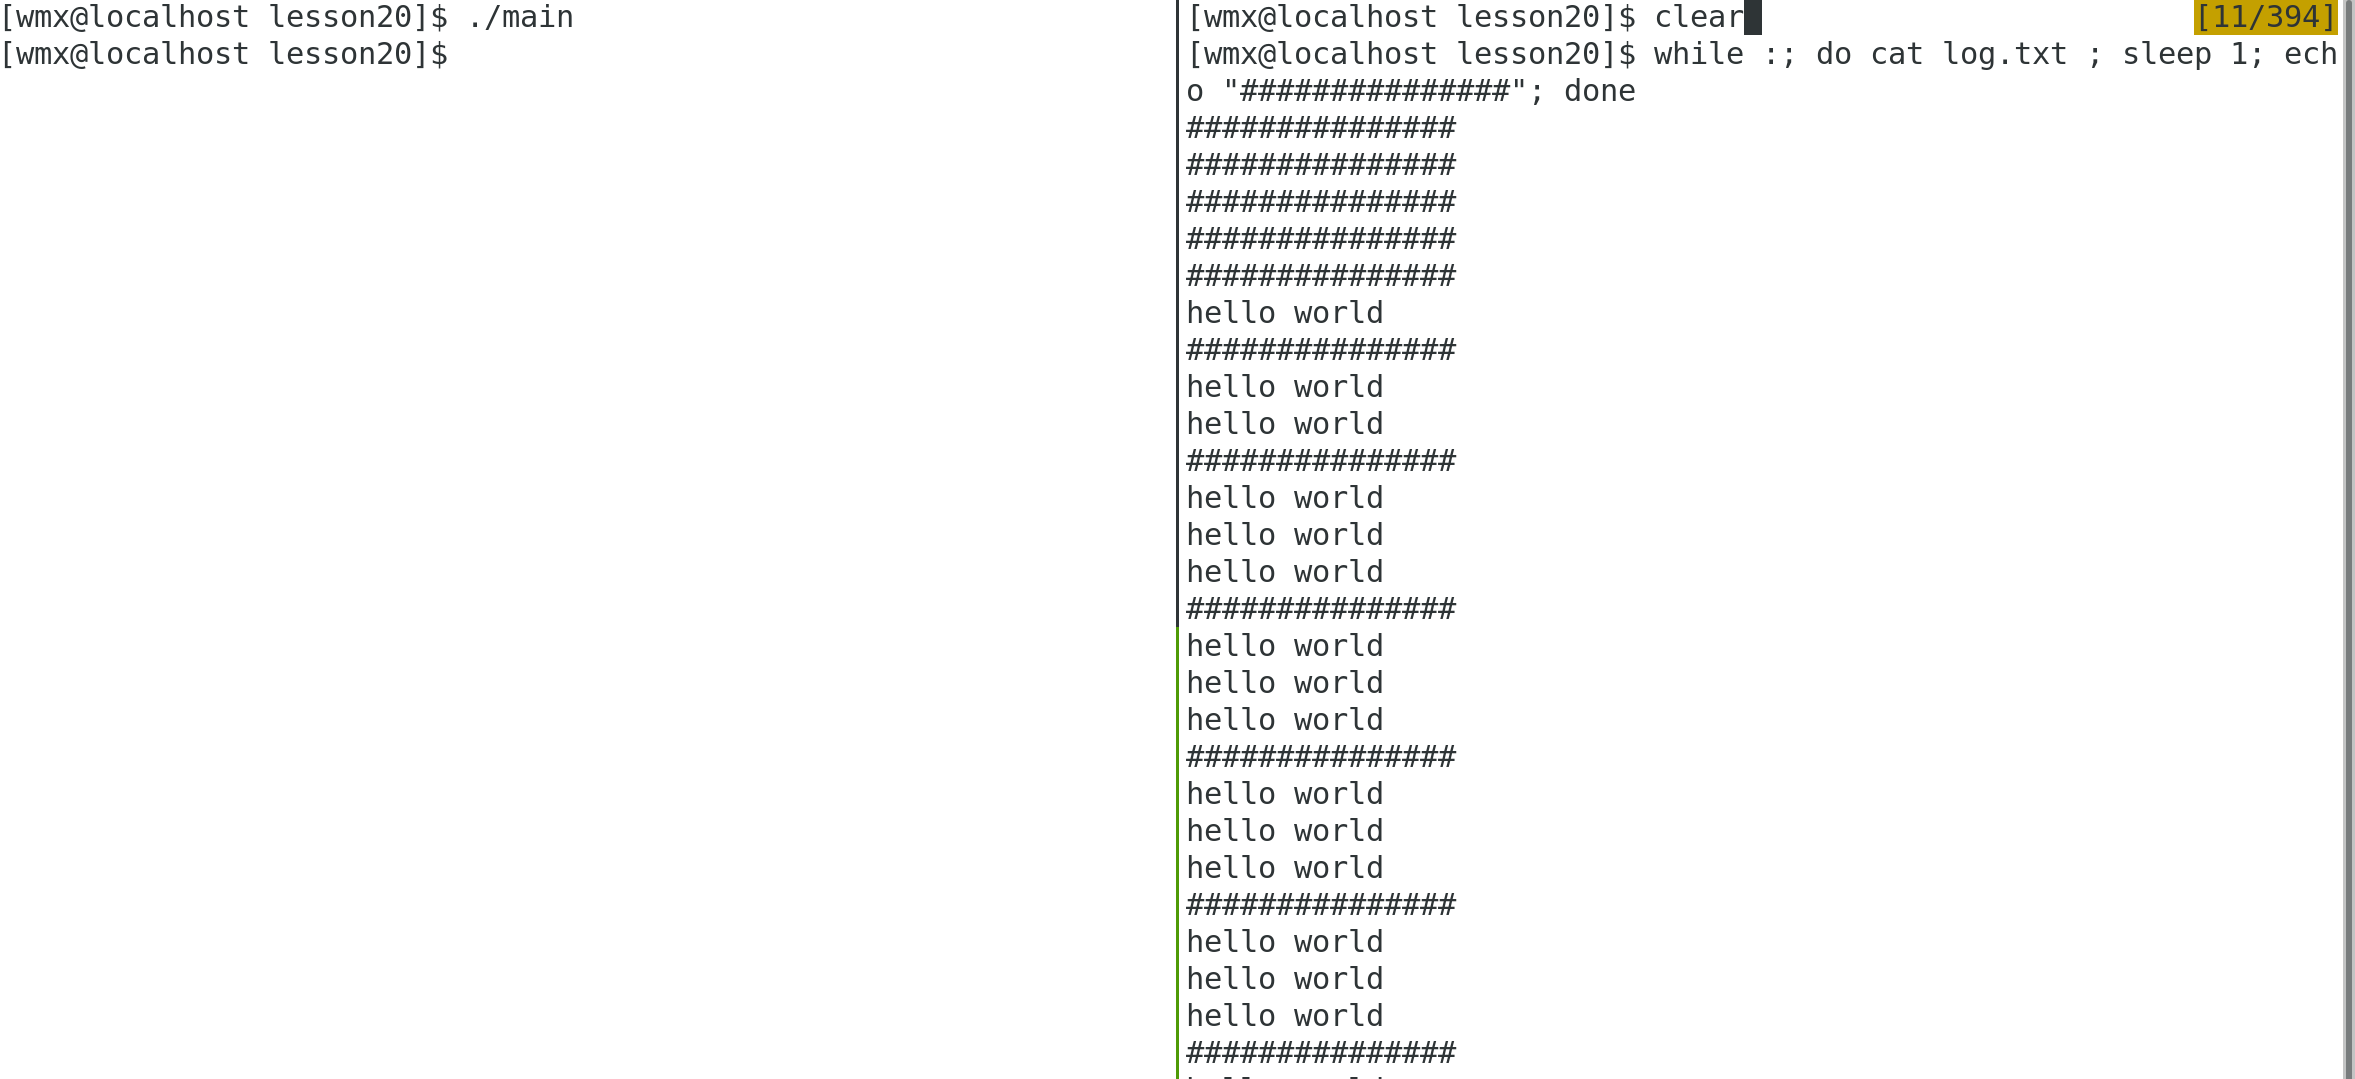Click the right pane's vertical scrollbar
2355x1079 pixels.
(x=2348, y=539)
